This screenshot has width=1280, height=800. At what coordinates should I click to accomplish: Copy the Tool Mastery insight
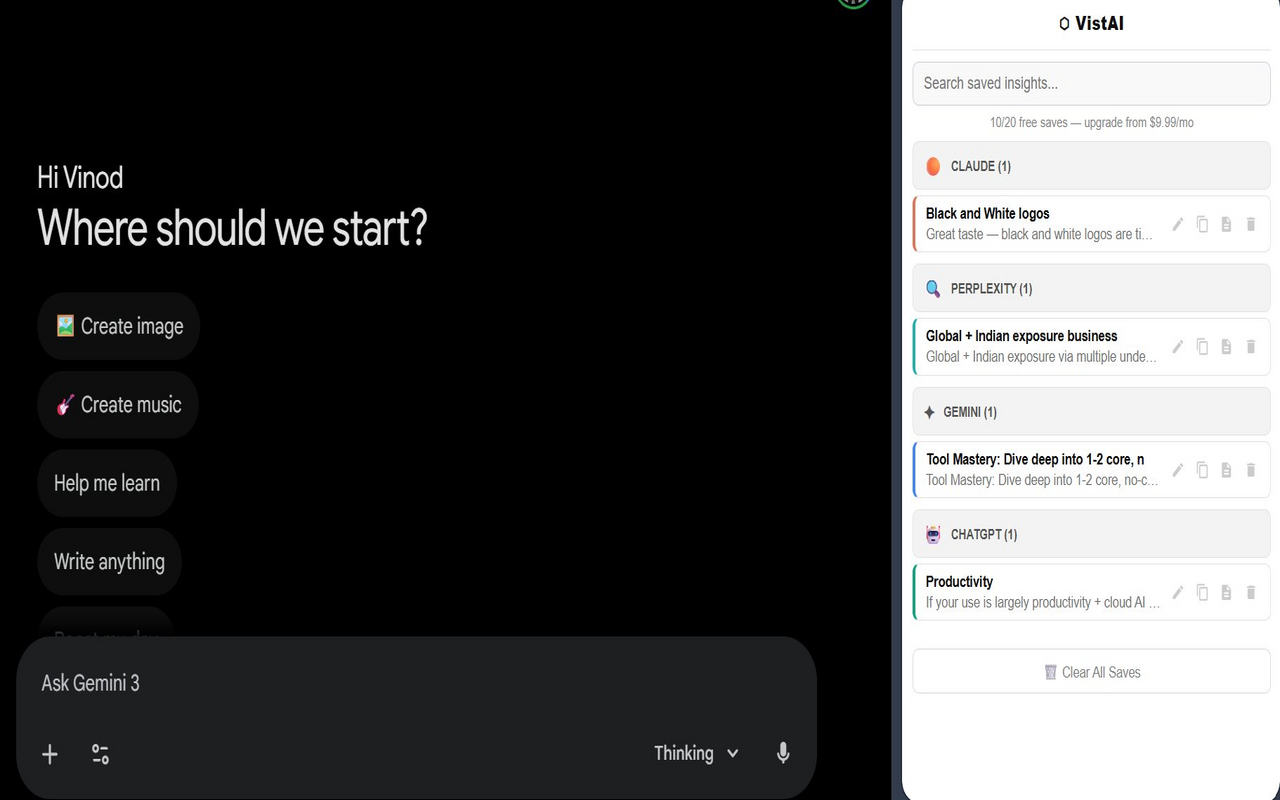1202,470
